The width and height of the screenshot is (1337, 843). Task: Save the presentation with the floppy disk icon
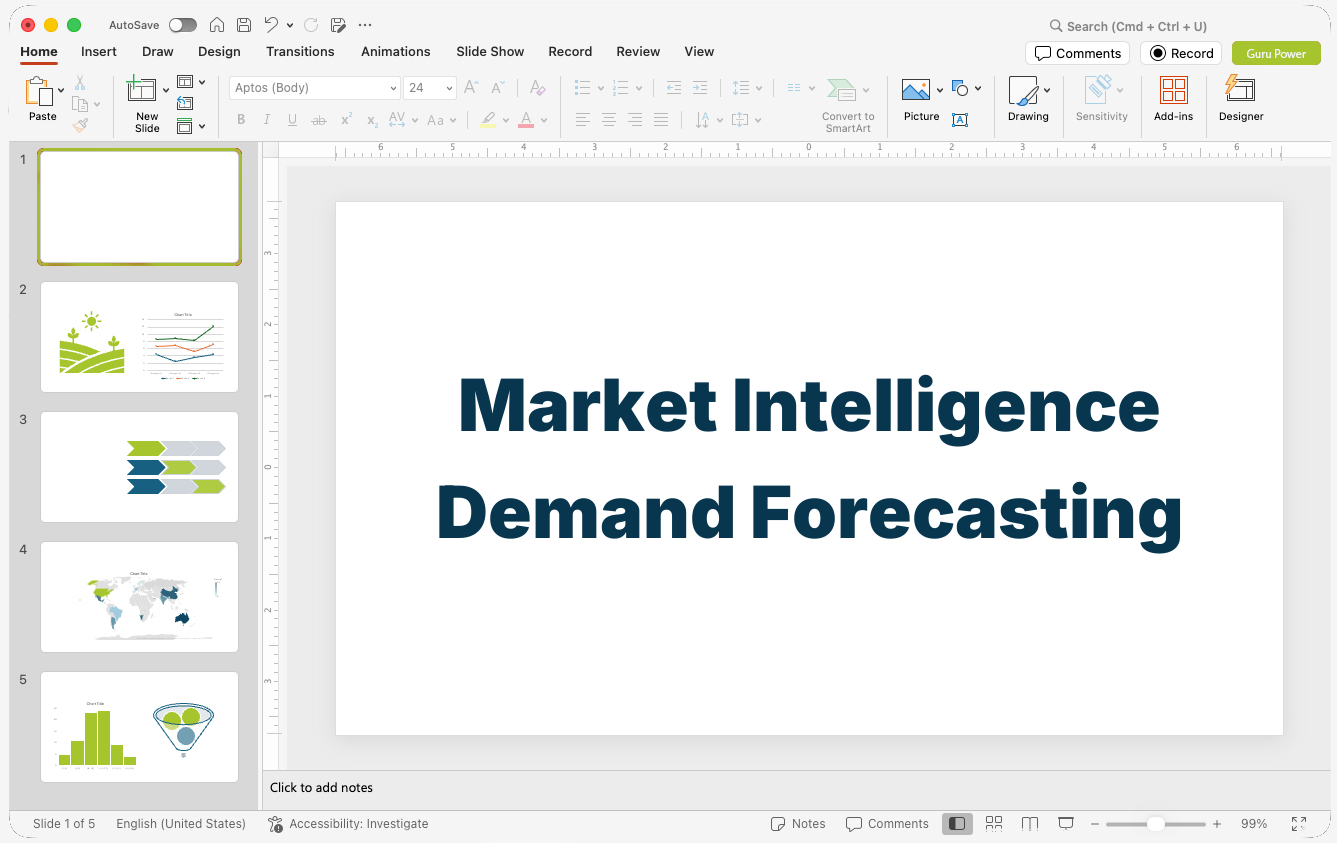click(x=244, y=25)
